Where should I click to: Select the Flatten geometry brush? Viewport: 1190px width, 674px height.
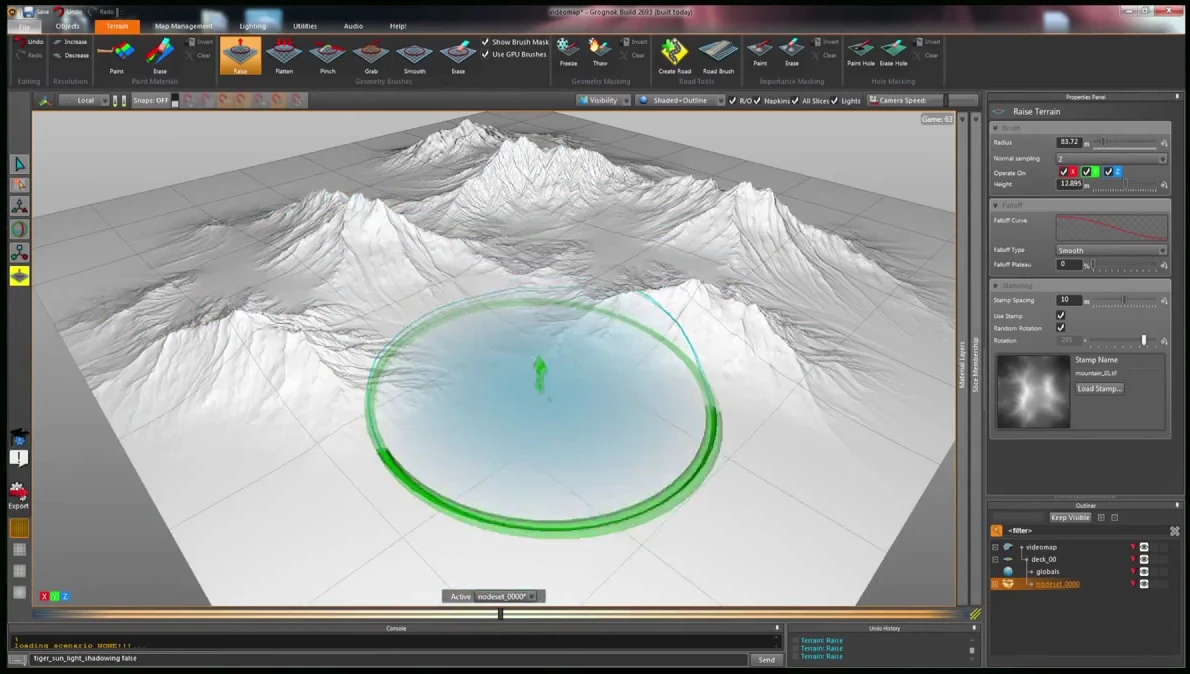coord(284,55)
